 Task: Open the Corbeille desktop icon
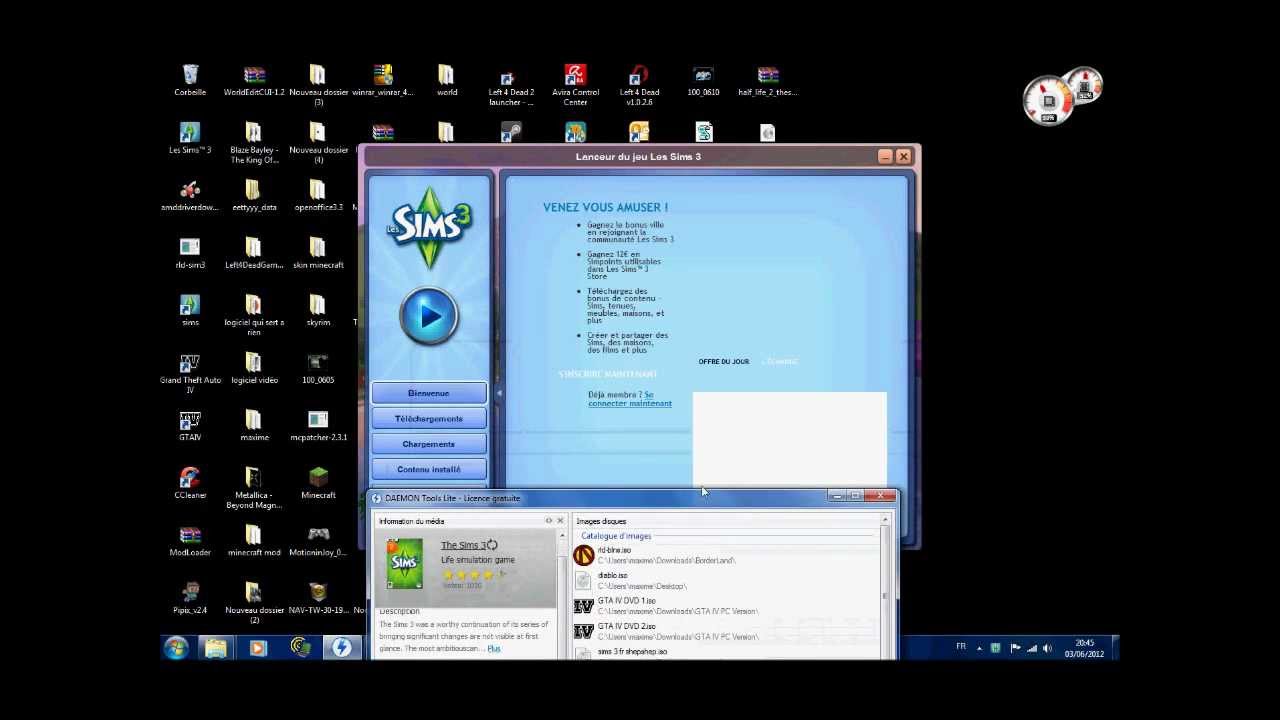(190, 81)
